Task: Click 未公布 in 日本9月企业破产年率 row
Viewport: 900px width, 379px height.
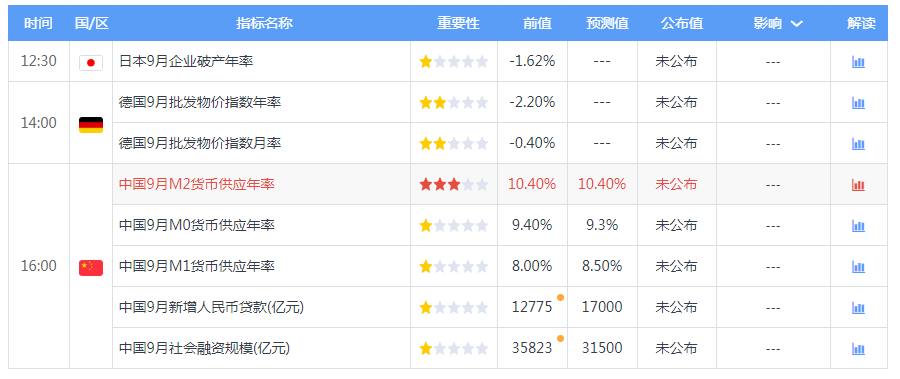Action: 676,61
